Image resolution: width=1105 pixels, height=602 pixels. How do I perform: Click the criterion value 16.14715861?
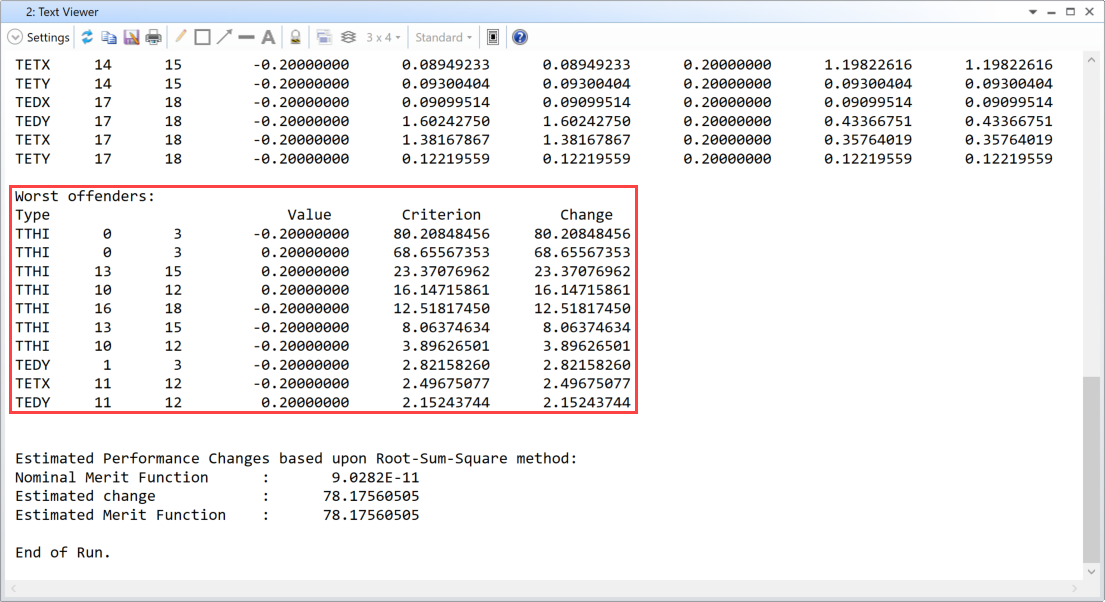441,290
